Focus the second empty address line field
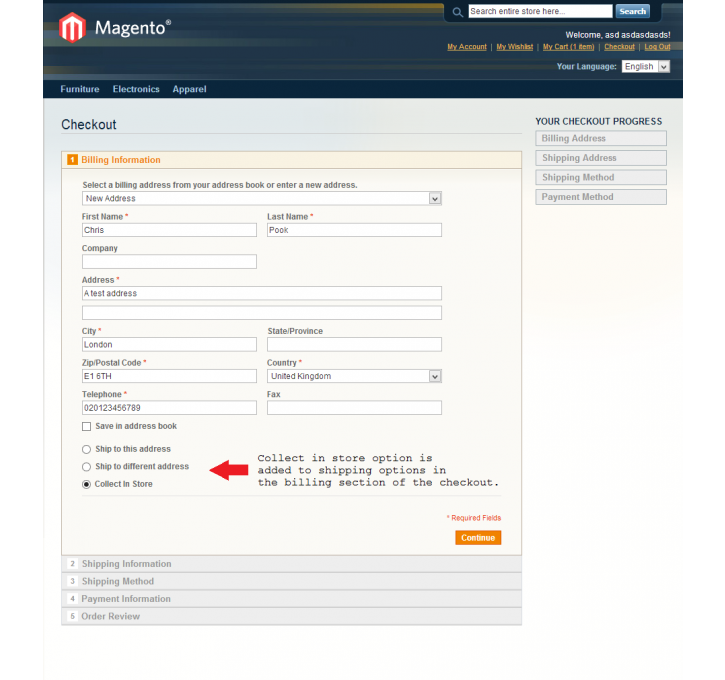Image resolution: width=725 pixels, height=680 pixels. click(x=262, y=313)
